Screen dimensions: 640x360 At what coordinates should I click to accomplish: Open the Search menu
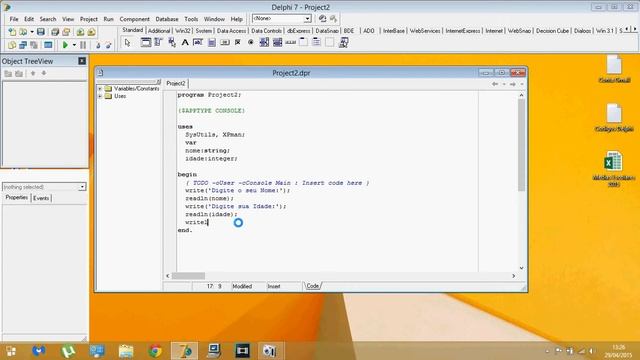click(x=48, y=19)
